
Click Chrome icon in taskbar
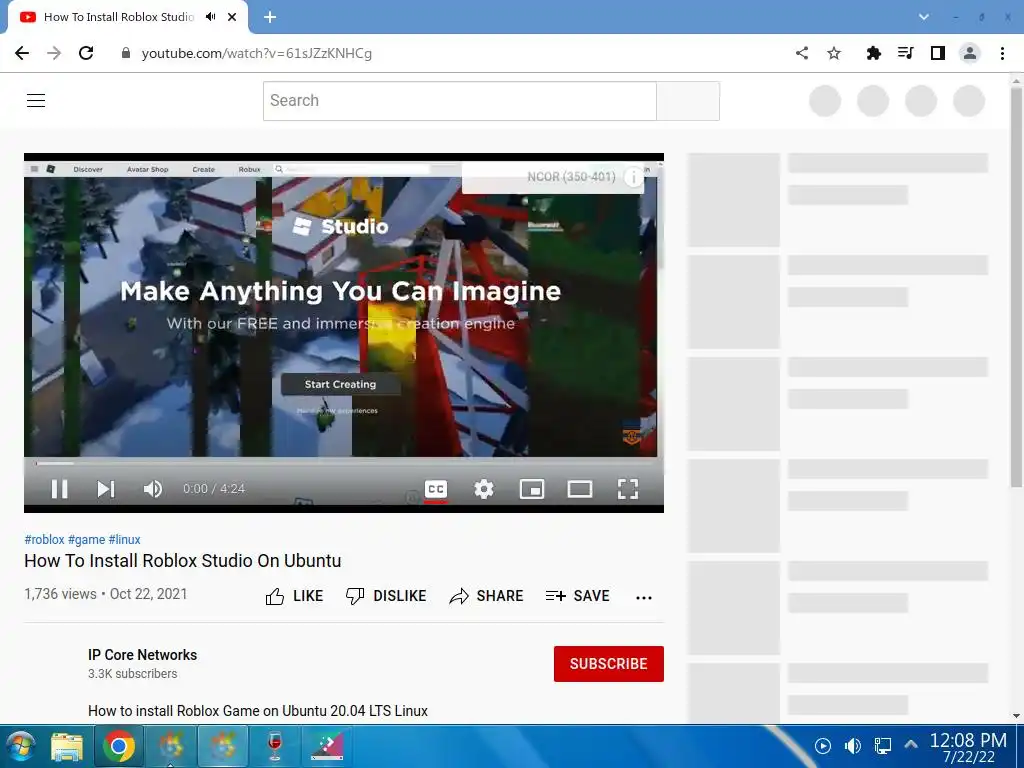tap(119, 746)
